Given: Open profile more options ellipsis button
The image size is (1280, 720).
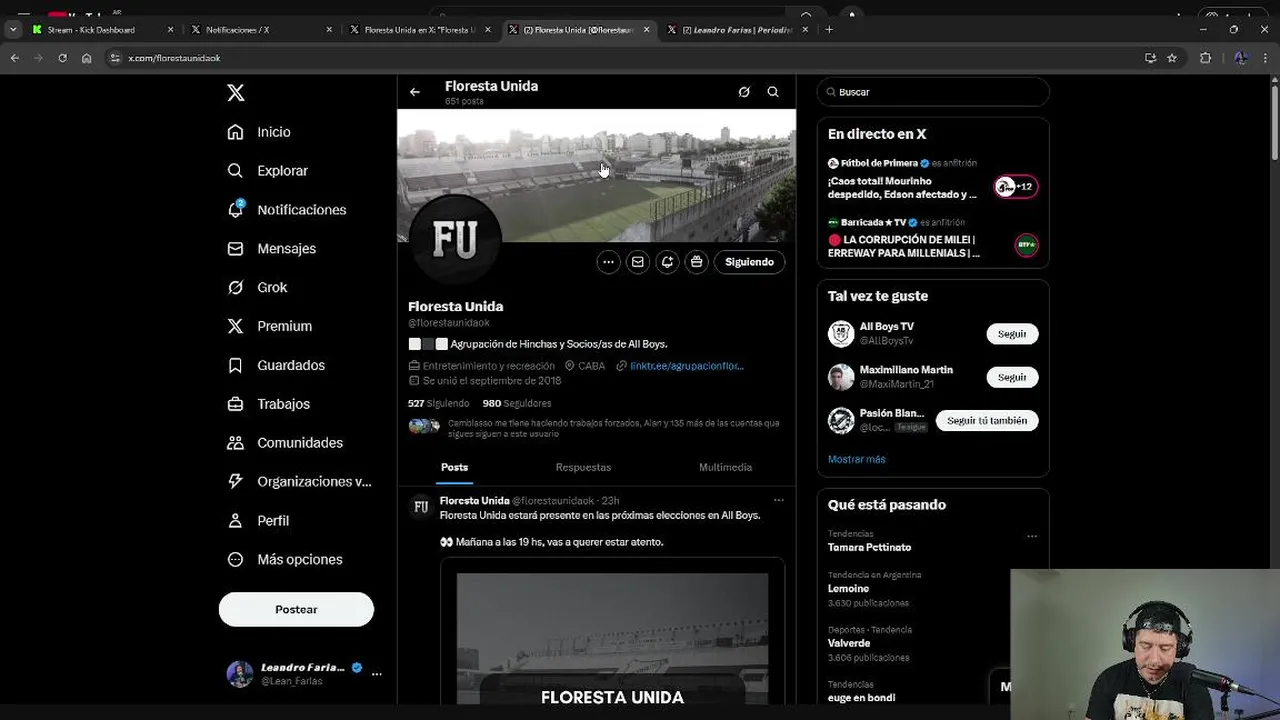Looking at the screenshot, I should (608, 262).
